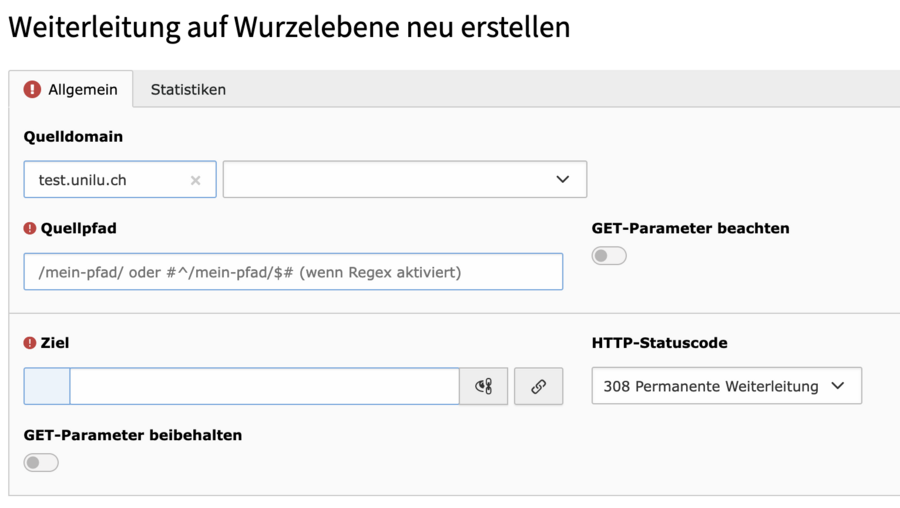Click the page heading Weiterleitung auf Wurzelebene
Viewport: 900px width, 508px height.
pos(289,27)
